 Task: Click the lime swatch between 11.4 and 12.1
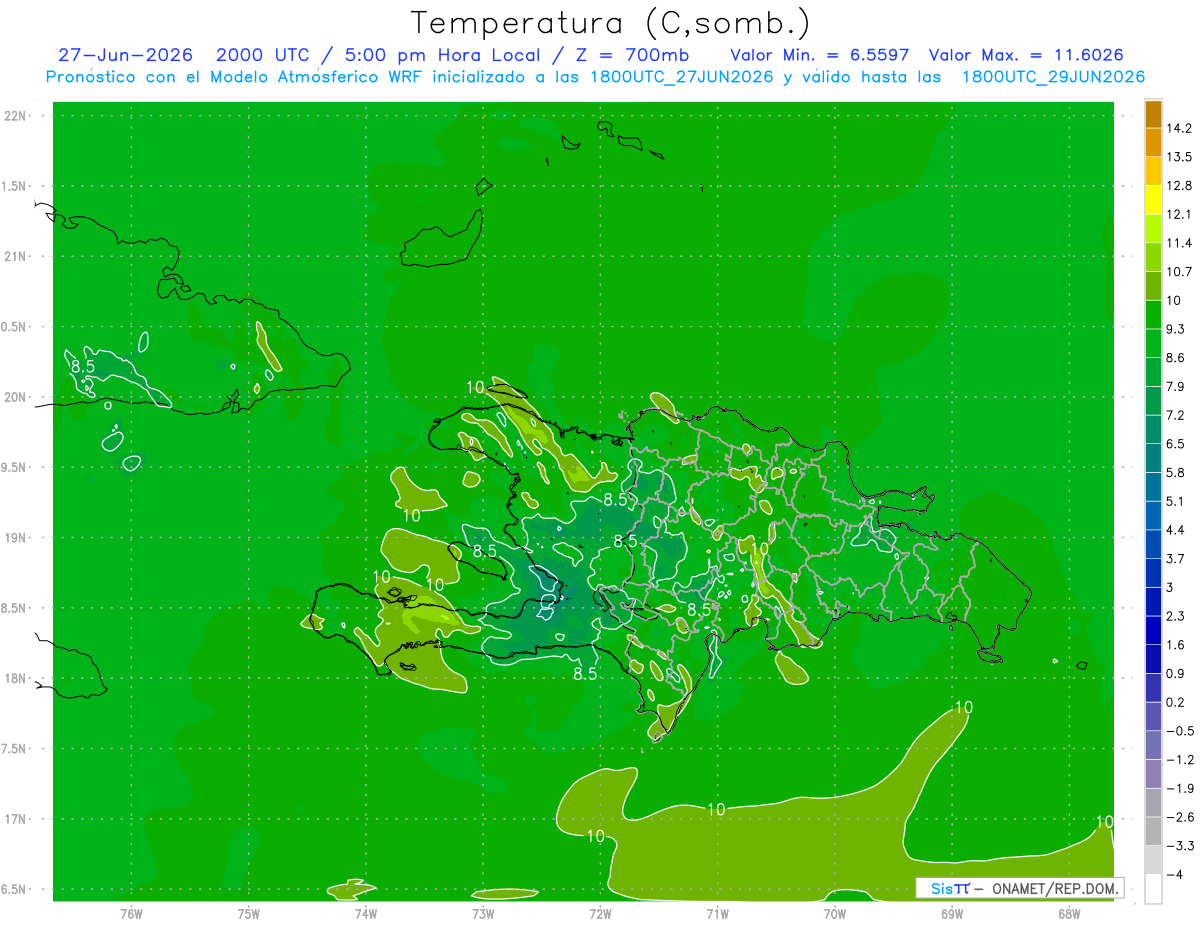[1153, 229]
